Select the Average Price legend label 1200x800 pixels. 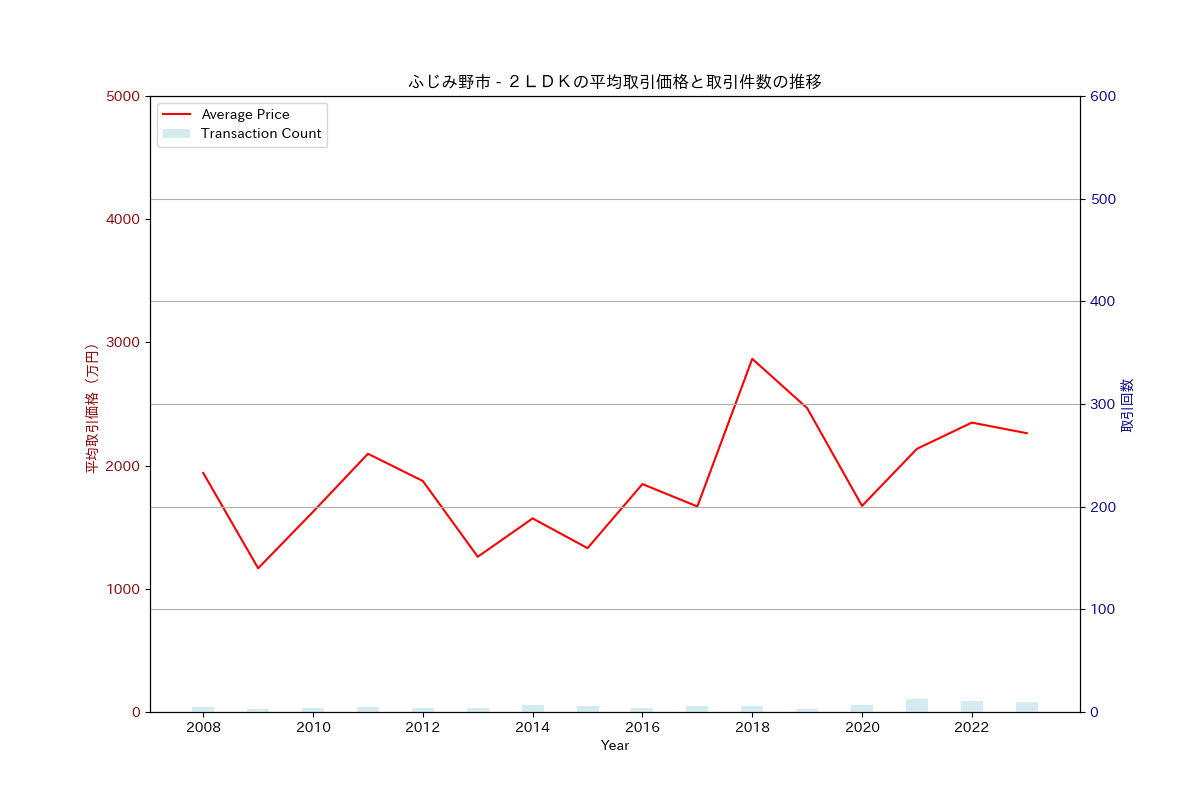click(245, 115)
